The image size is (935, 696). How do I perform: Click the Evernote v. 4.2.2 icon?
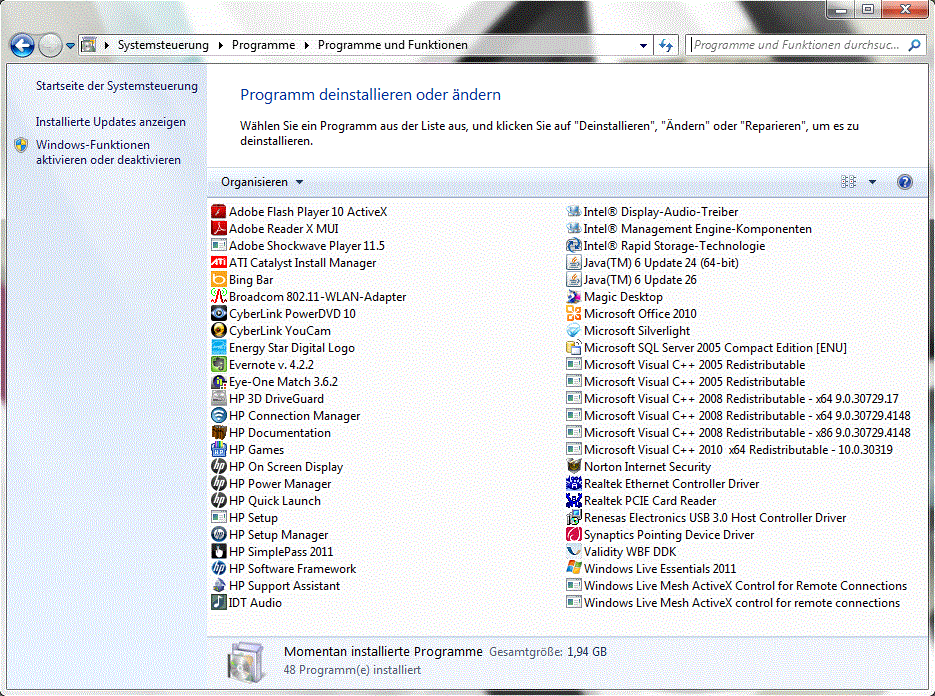tap(219, 364)
